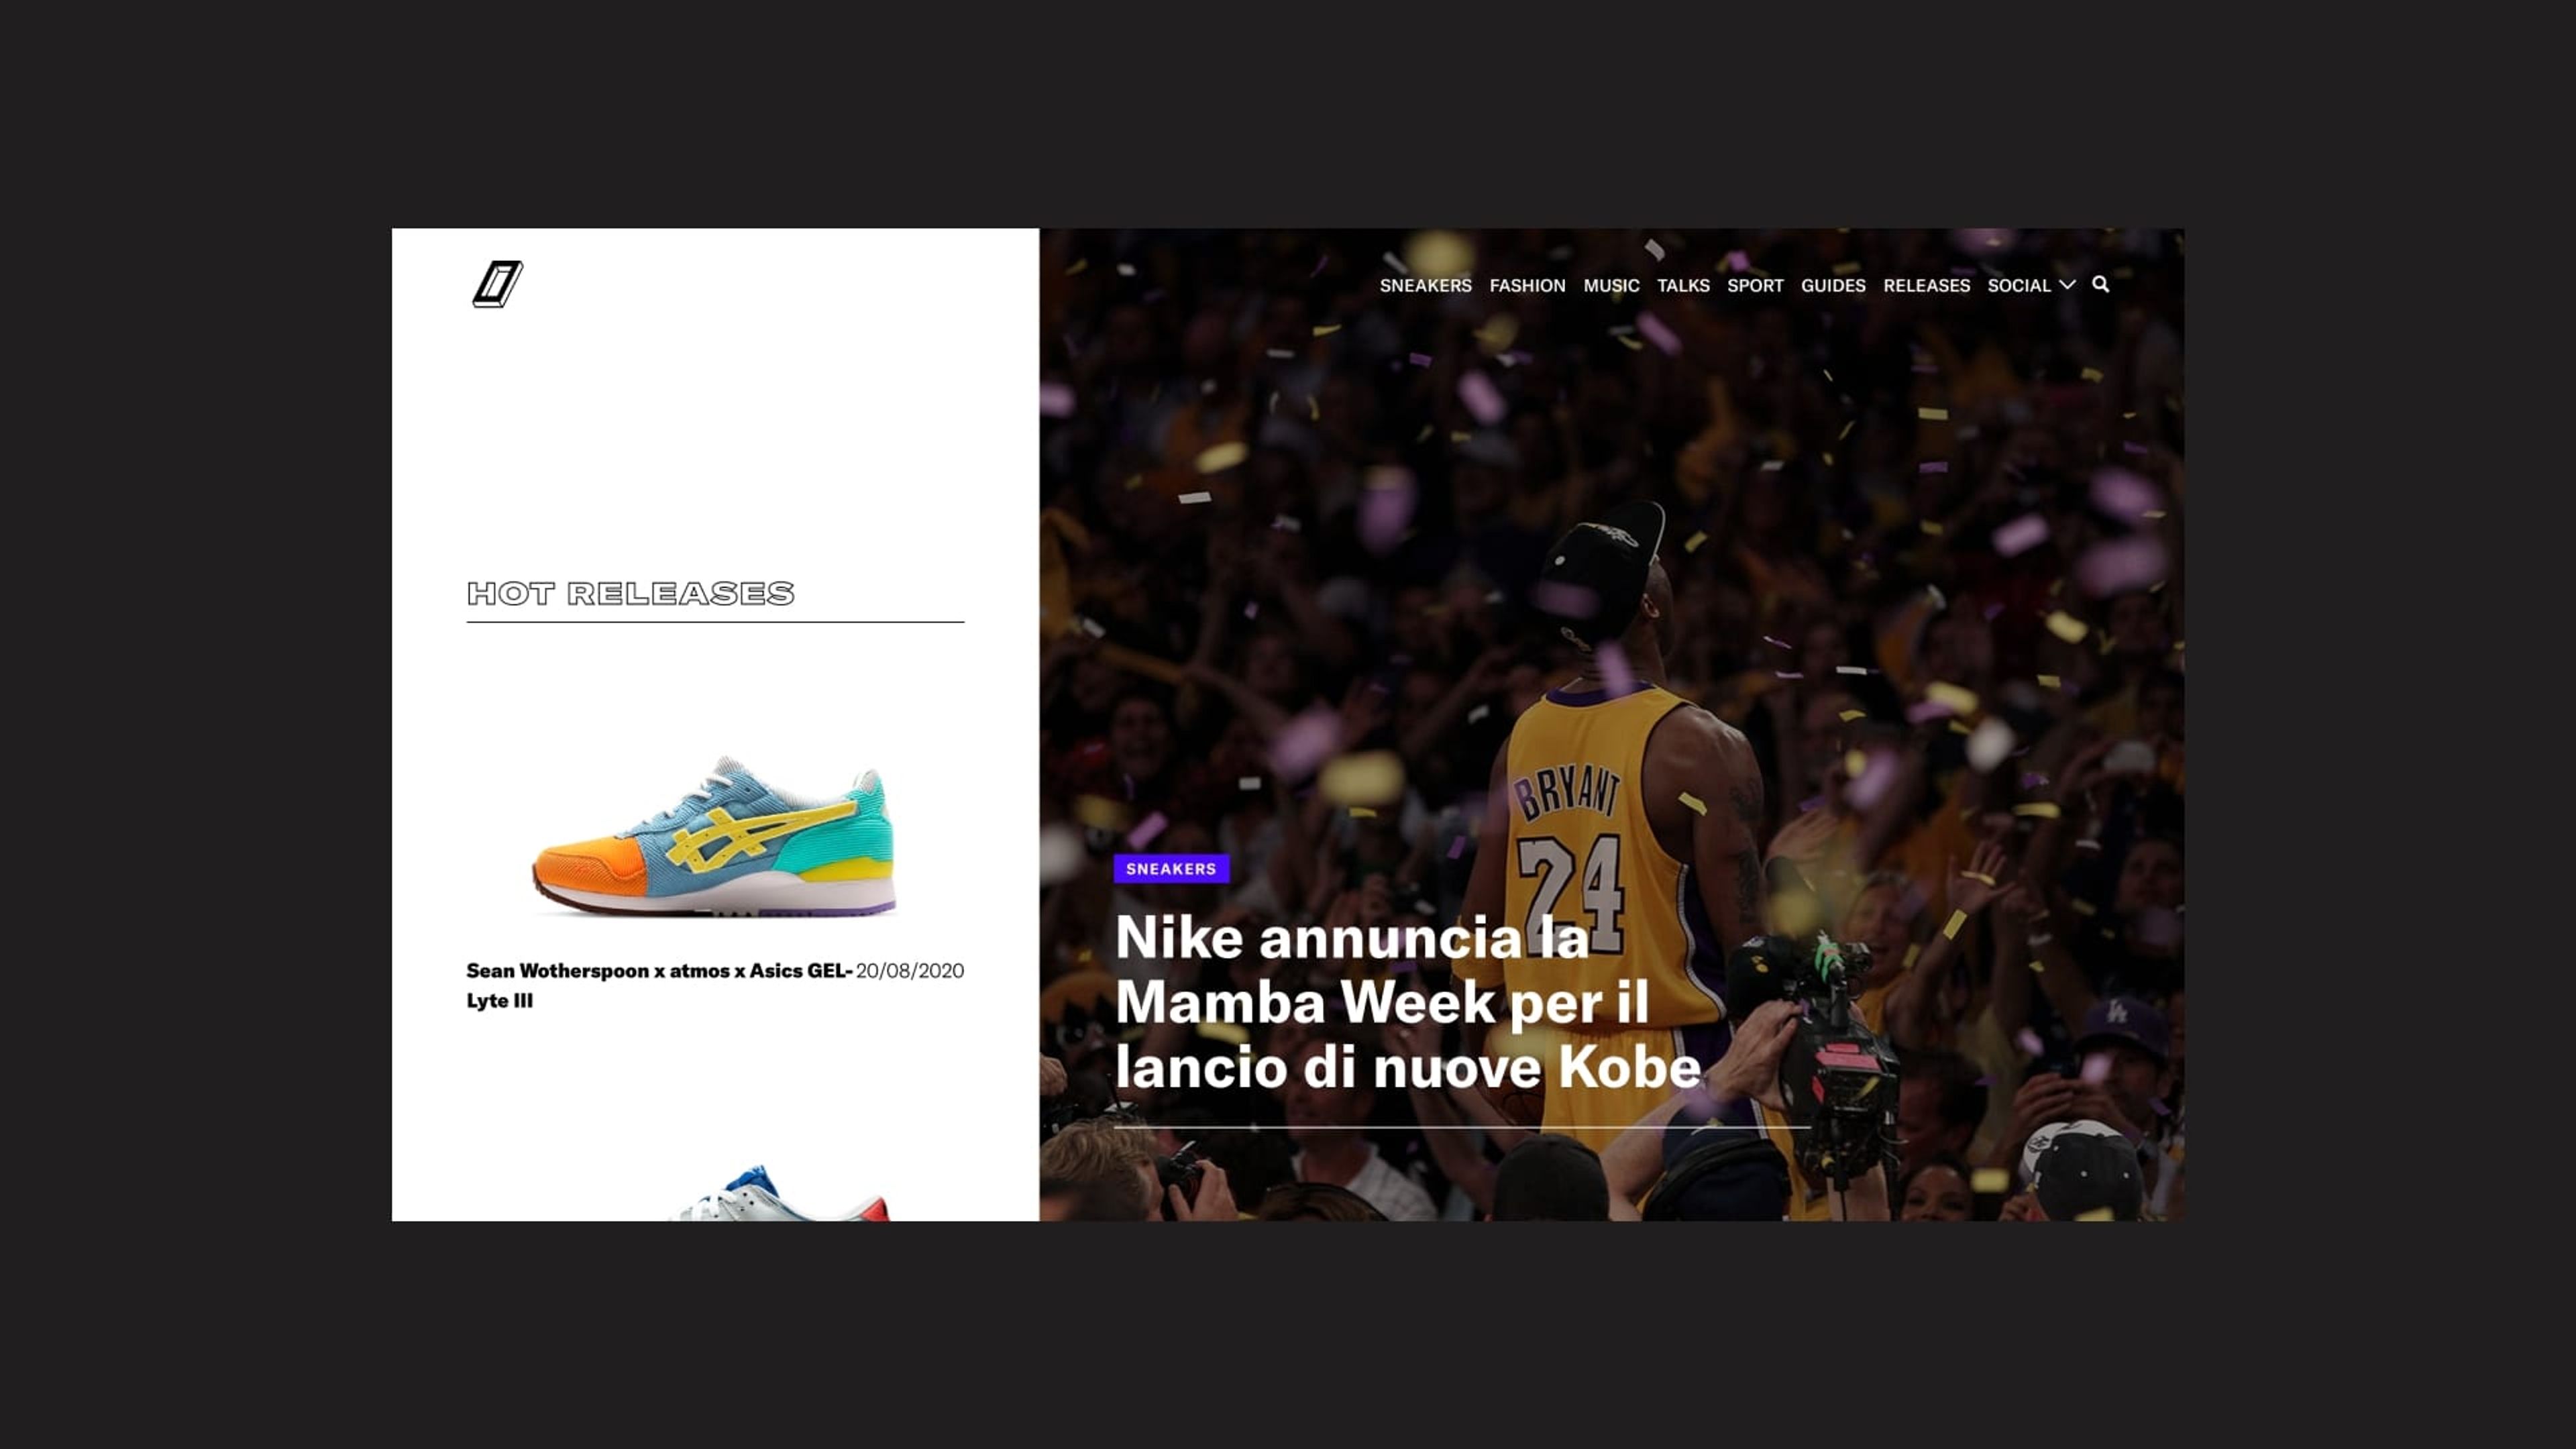Viewport: 2576px width, 1449px height.
Task: Click the site logo icon
Action: click(497, 284)
